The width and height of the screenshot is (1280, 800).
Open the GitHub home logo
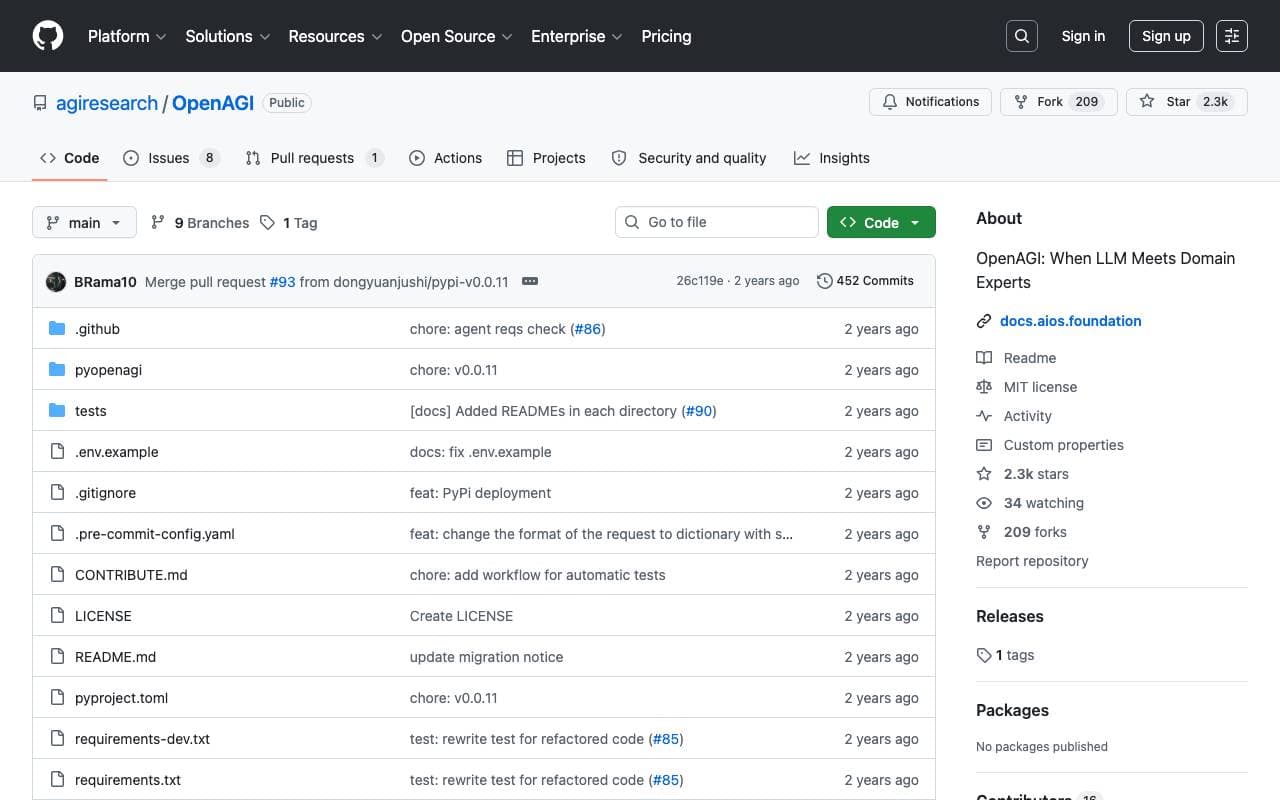pyautogui.click(x=48, y=36)
